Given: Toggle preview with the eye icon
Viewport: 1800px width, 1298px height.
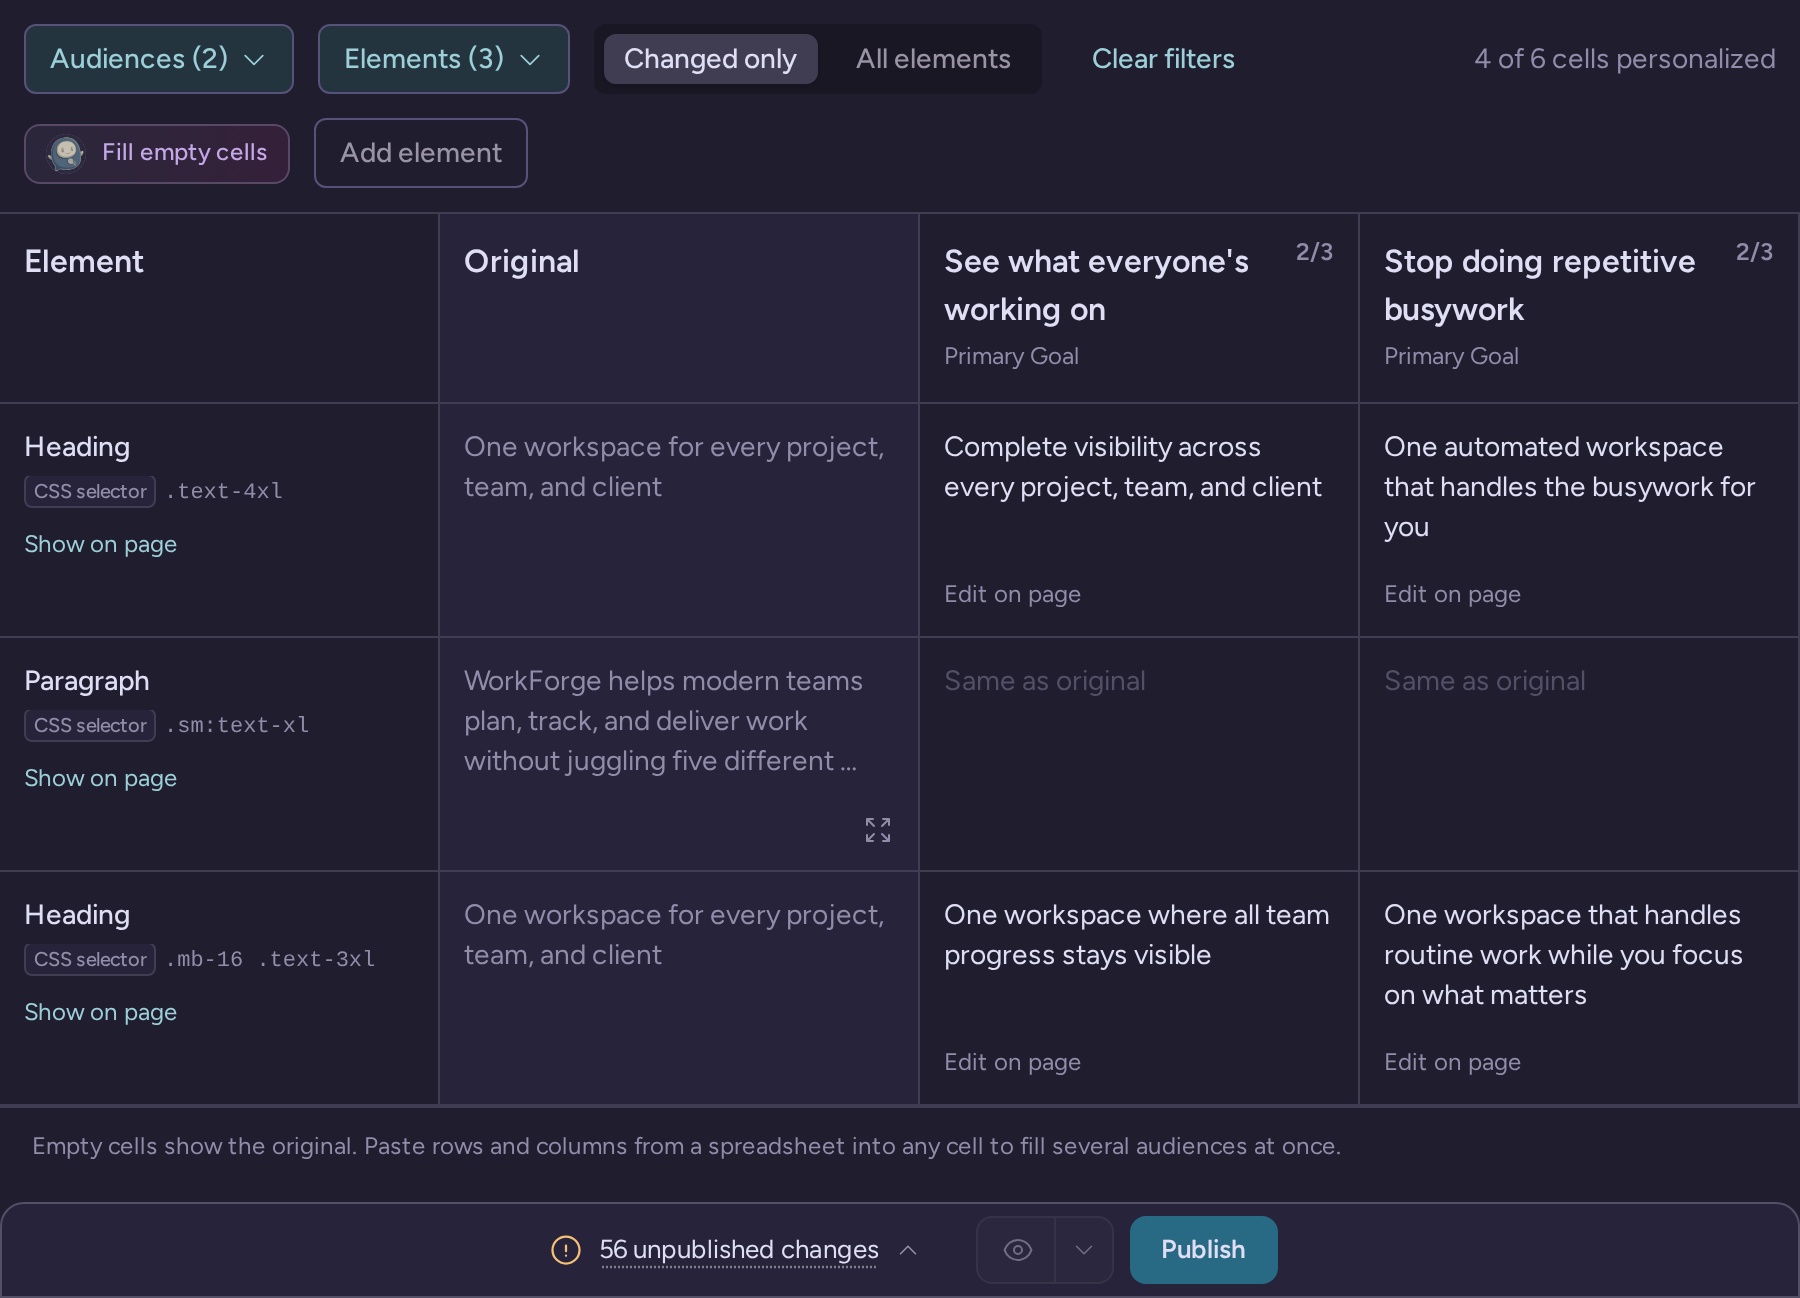Looking at the screenshot, I should [x=1017, y=1250].
